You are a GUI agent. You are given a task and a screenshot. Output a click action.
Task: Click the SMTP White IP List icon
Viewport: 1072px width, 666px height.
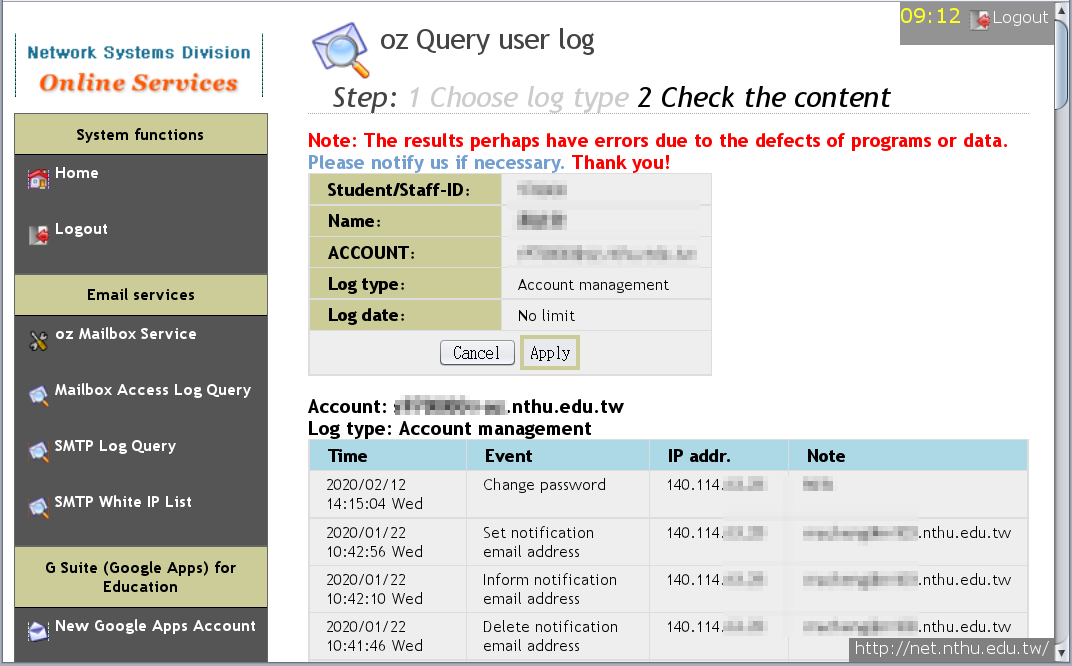coord(38,508)
